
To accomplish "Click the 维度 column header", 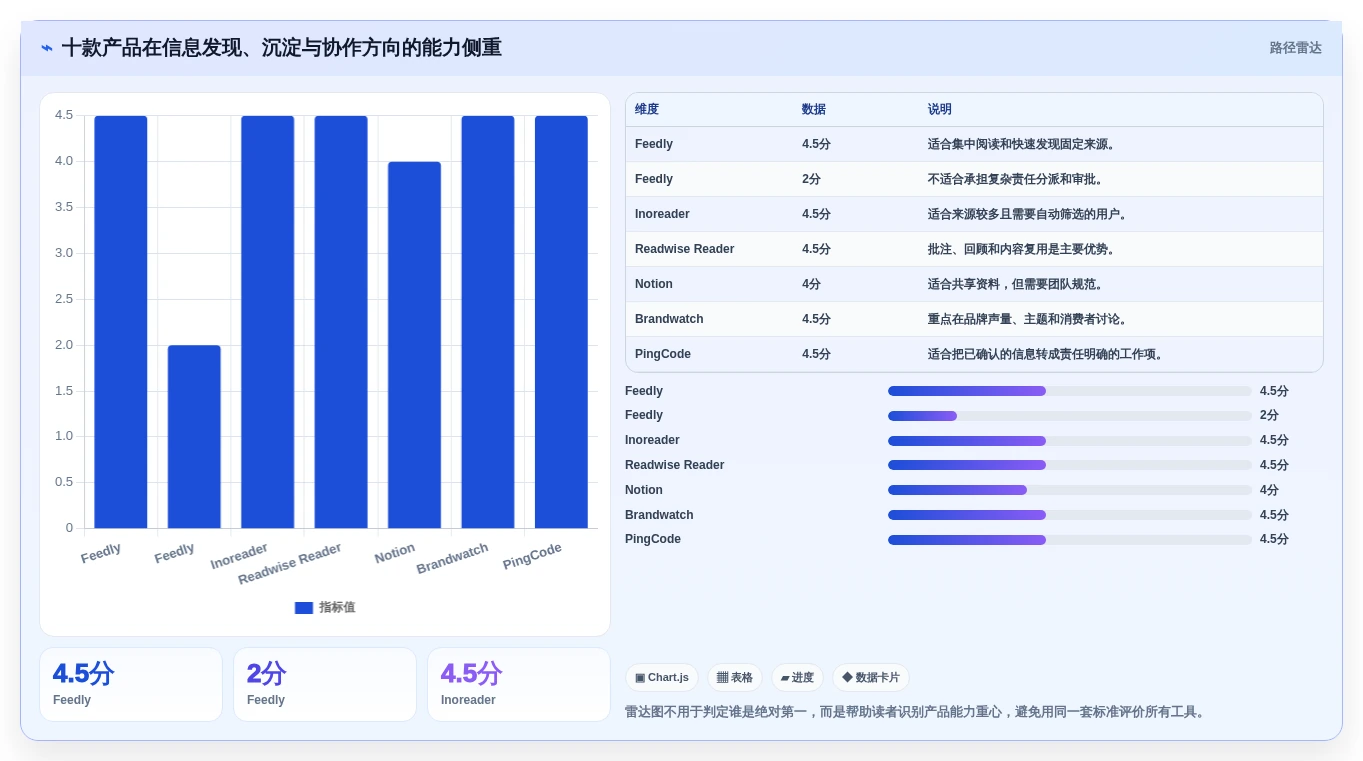I will click(x=647, y=110).
